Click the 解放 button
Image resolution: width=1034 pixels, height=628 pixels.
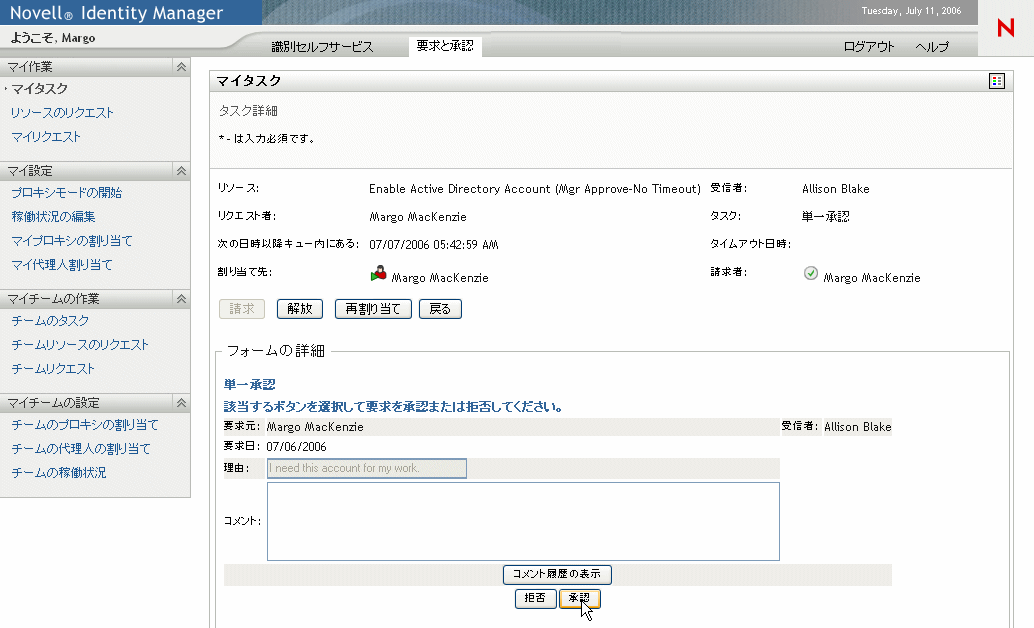click(x=300, y=309)
